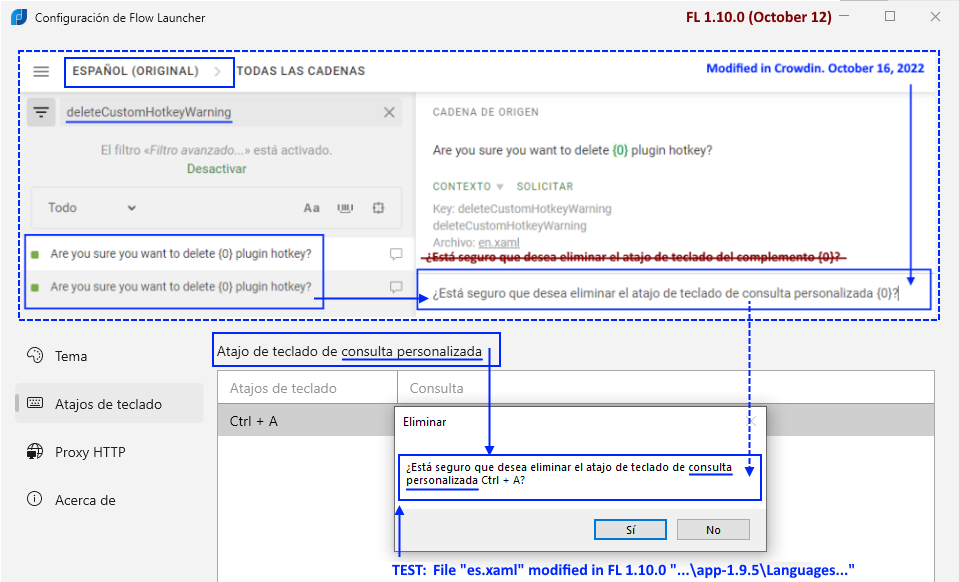Enable case-sensitive search with the Aa toggle
This screenshot has width=959, height=582.
(x=311, y=207)
